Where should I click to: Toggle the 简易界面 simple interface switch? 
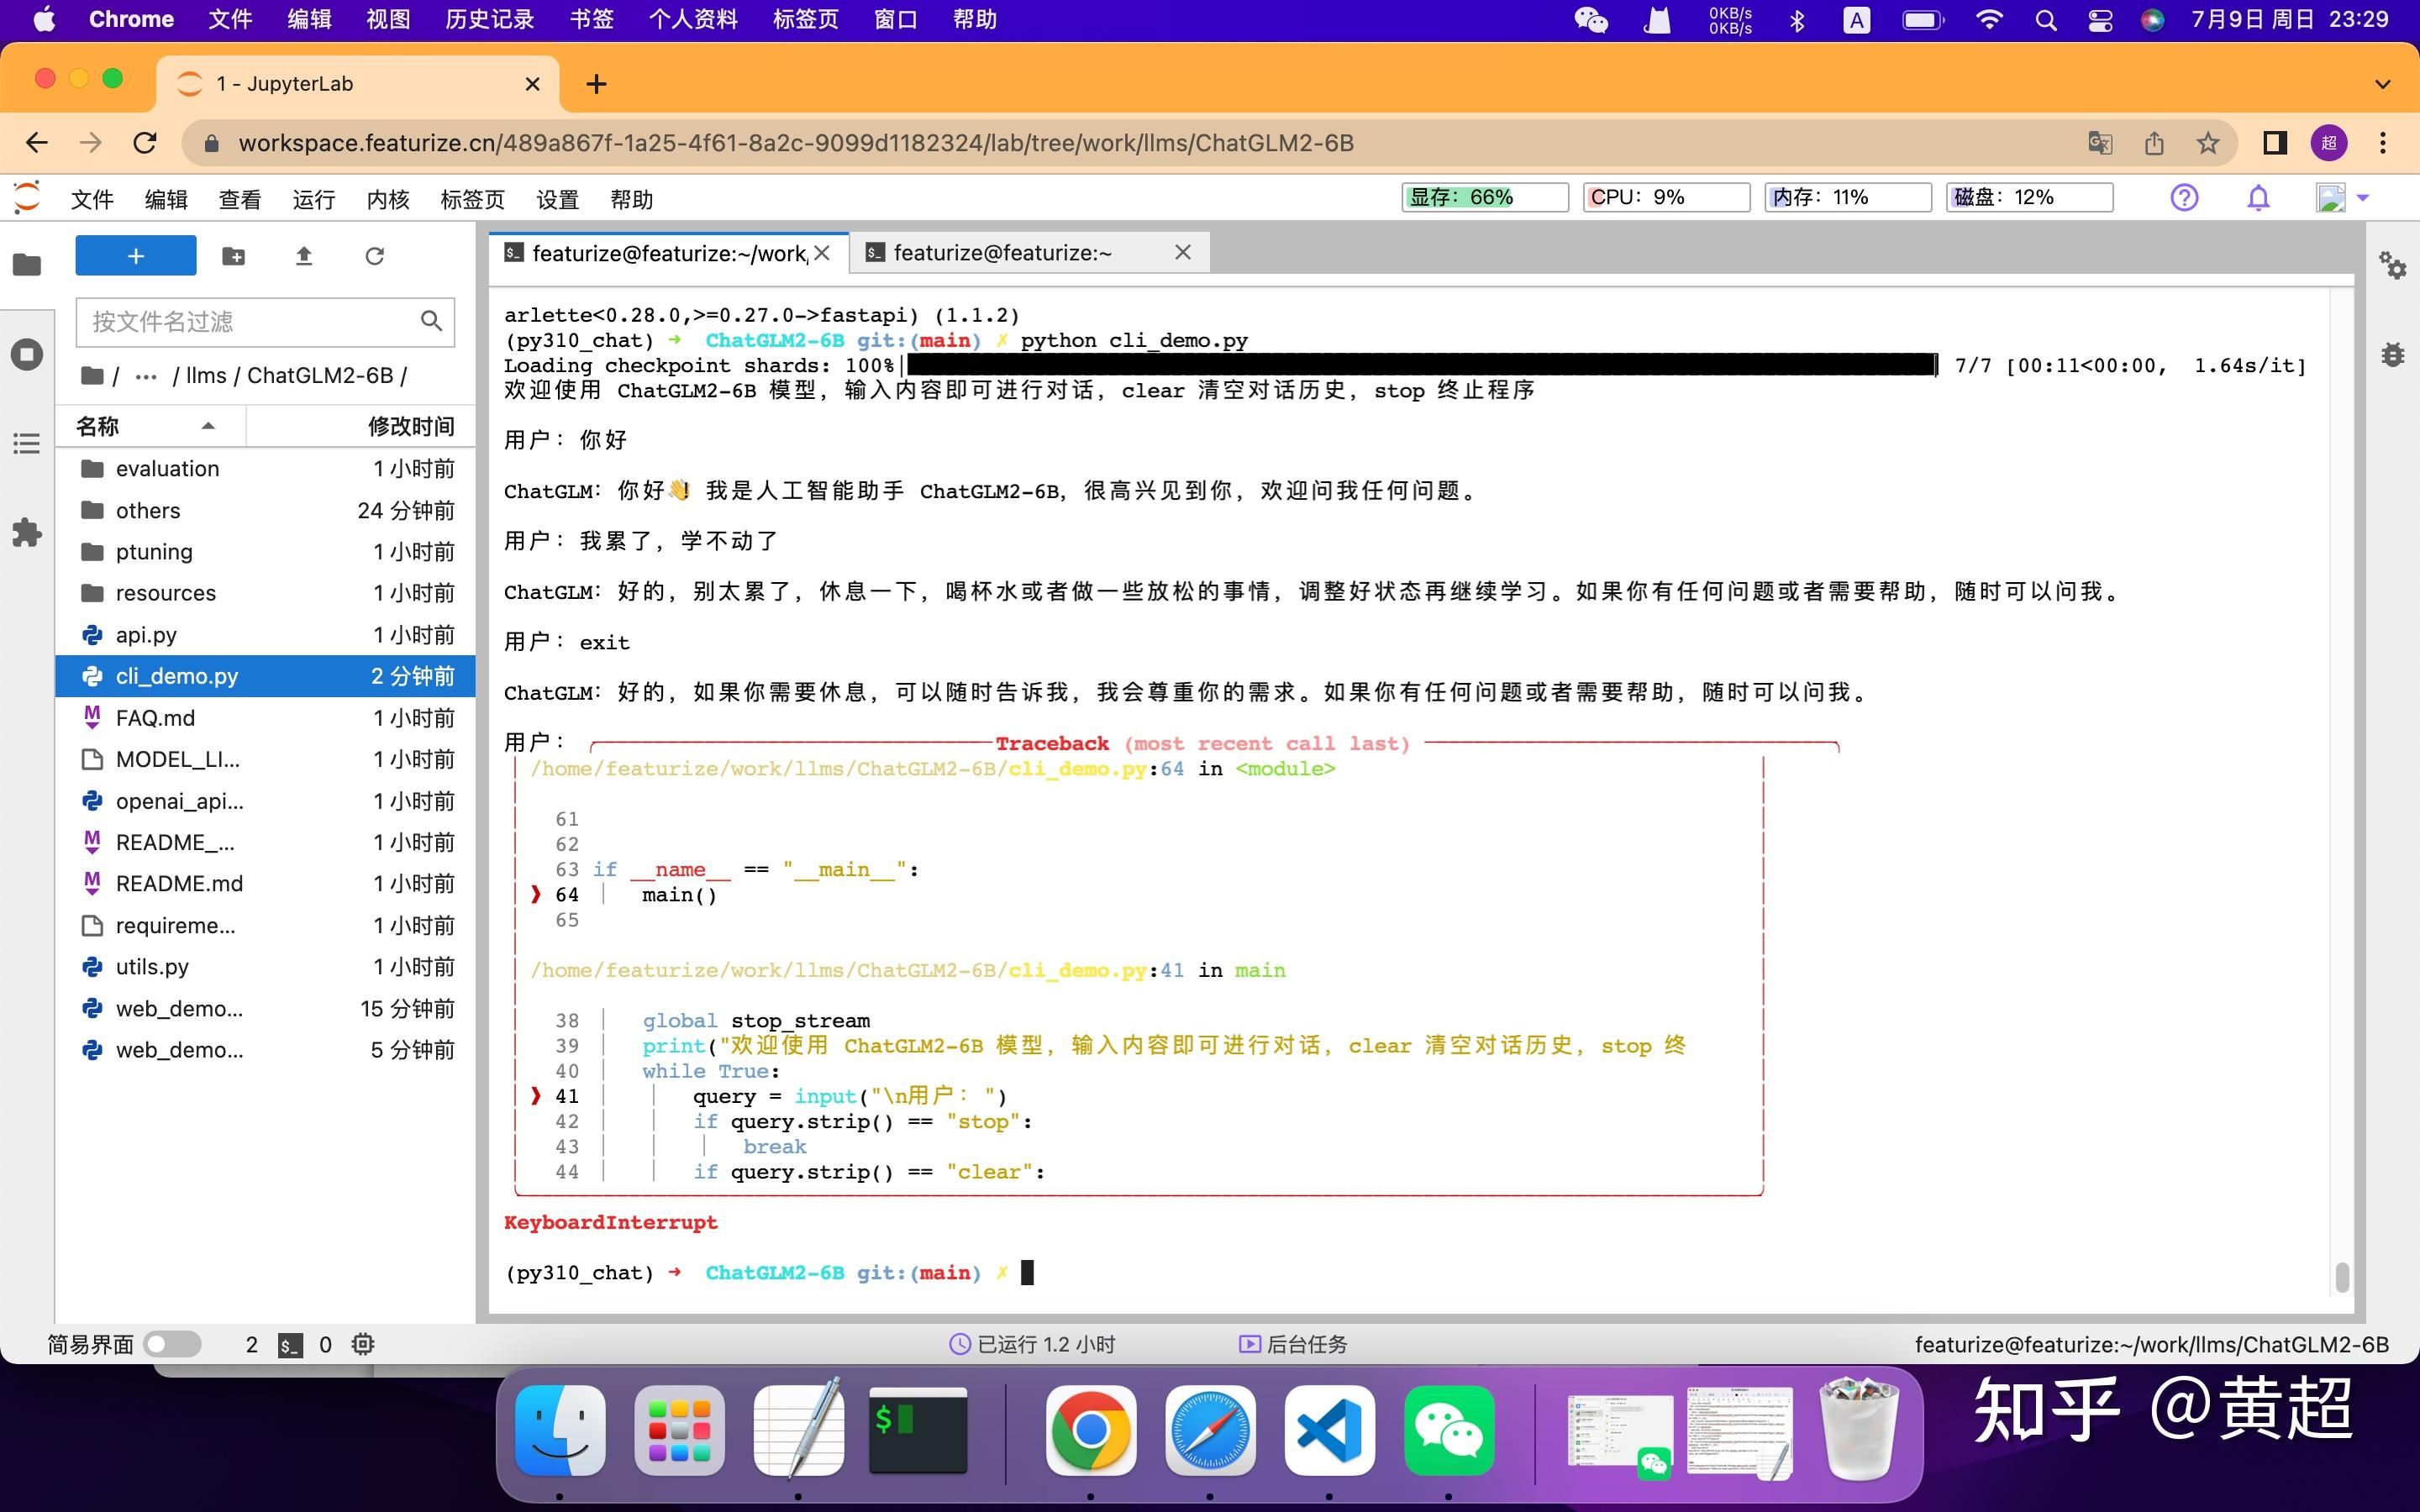coord(171,1344)
